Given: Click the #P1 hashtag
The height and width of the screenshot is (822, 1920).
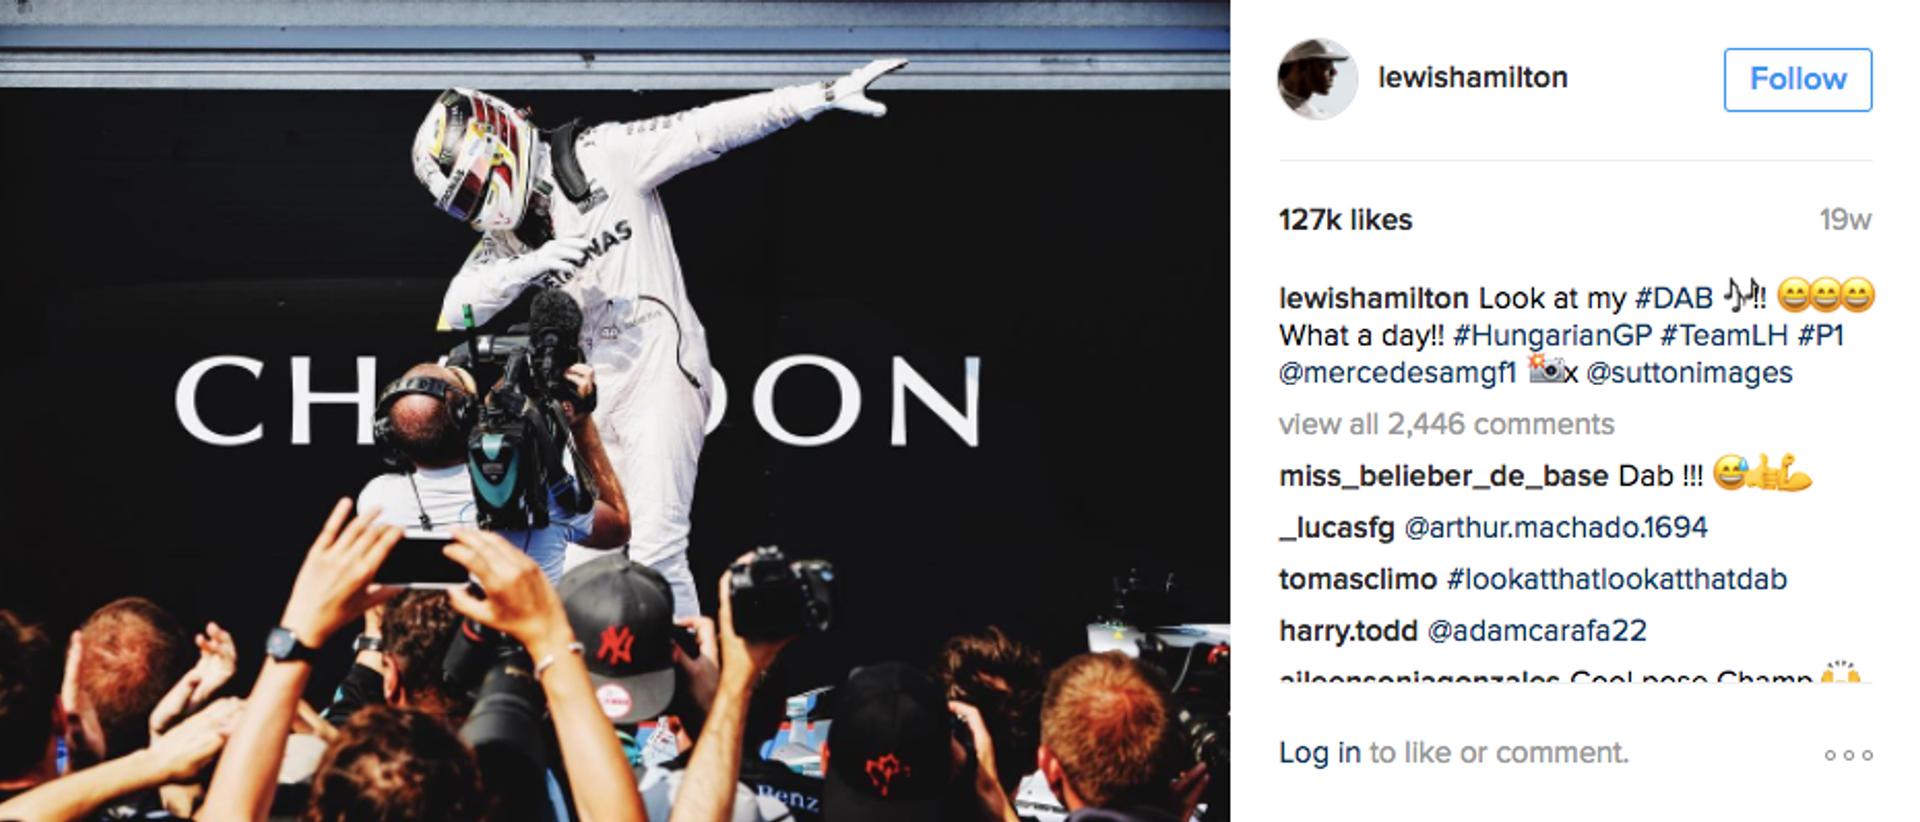Looking at the screenshot, I should tap(1821, 335).
